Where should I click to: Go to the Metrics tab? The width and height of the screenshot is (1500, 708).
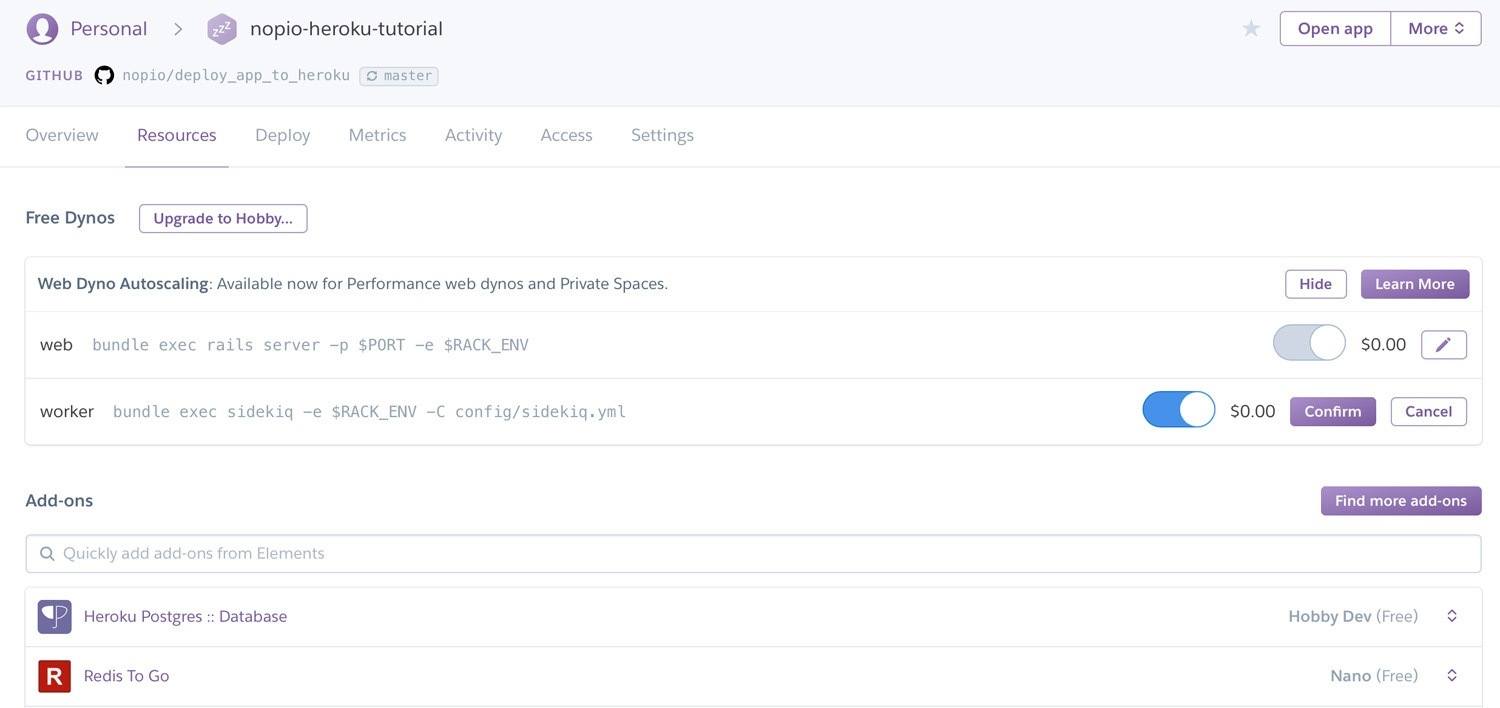click(377, 135)
